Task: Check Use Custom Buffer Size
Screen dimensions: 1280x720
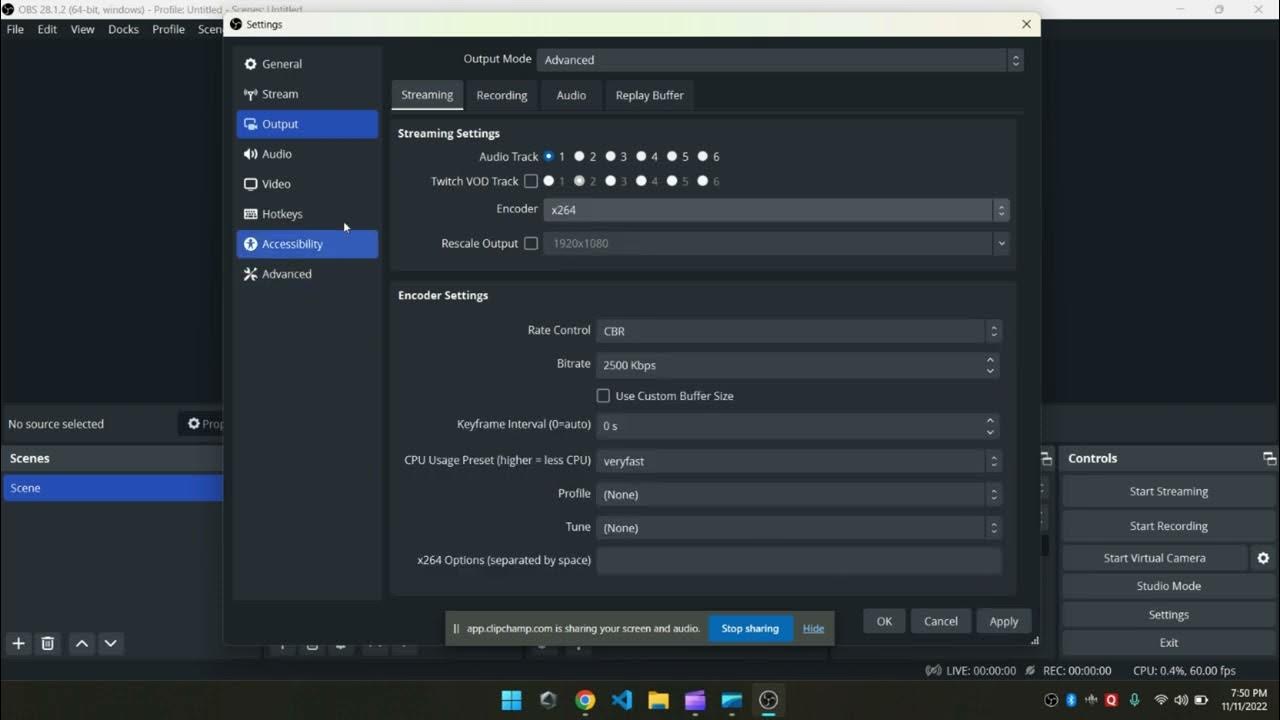Action: [x=603, y=396]
